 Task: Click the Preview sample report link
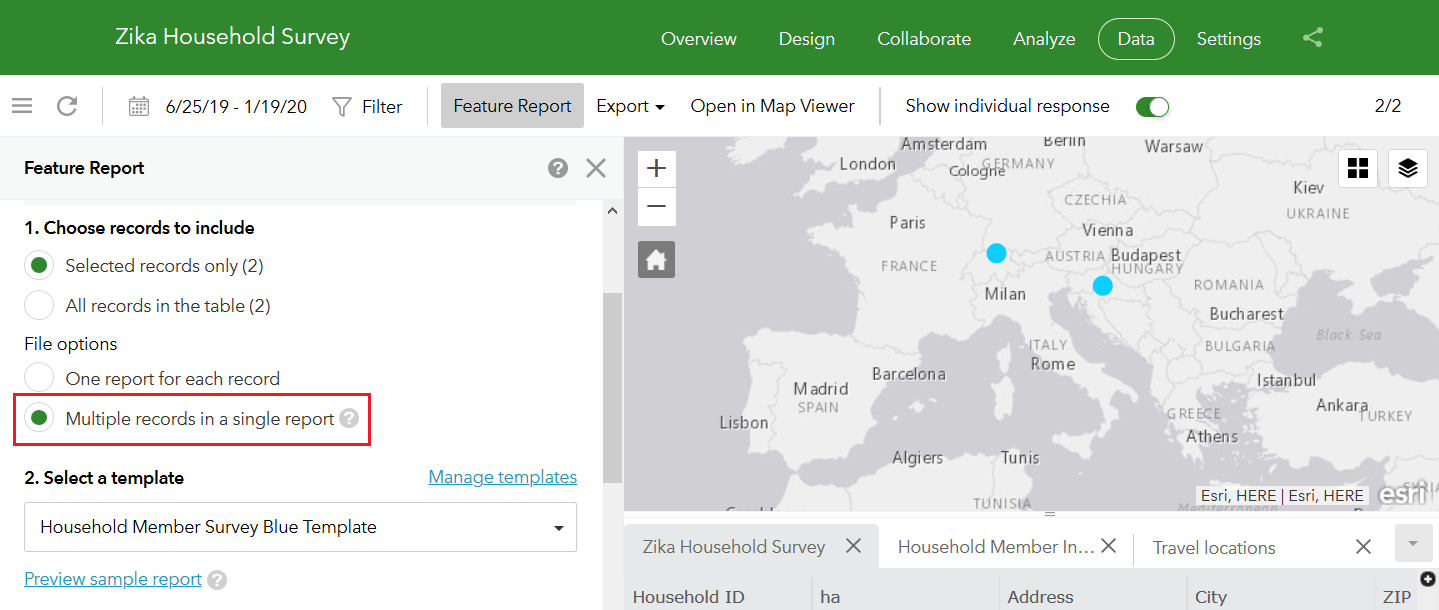(x=113, y=579)
